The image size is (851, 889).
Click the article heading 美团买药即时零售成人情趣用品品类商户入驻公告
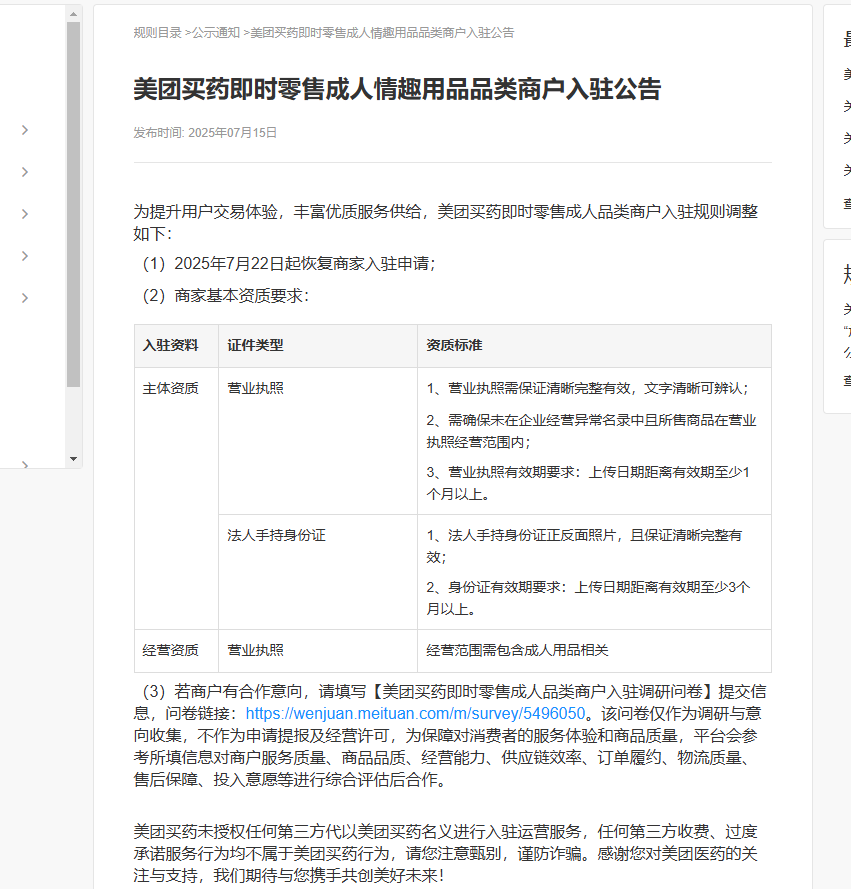click(396, 88)
